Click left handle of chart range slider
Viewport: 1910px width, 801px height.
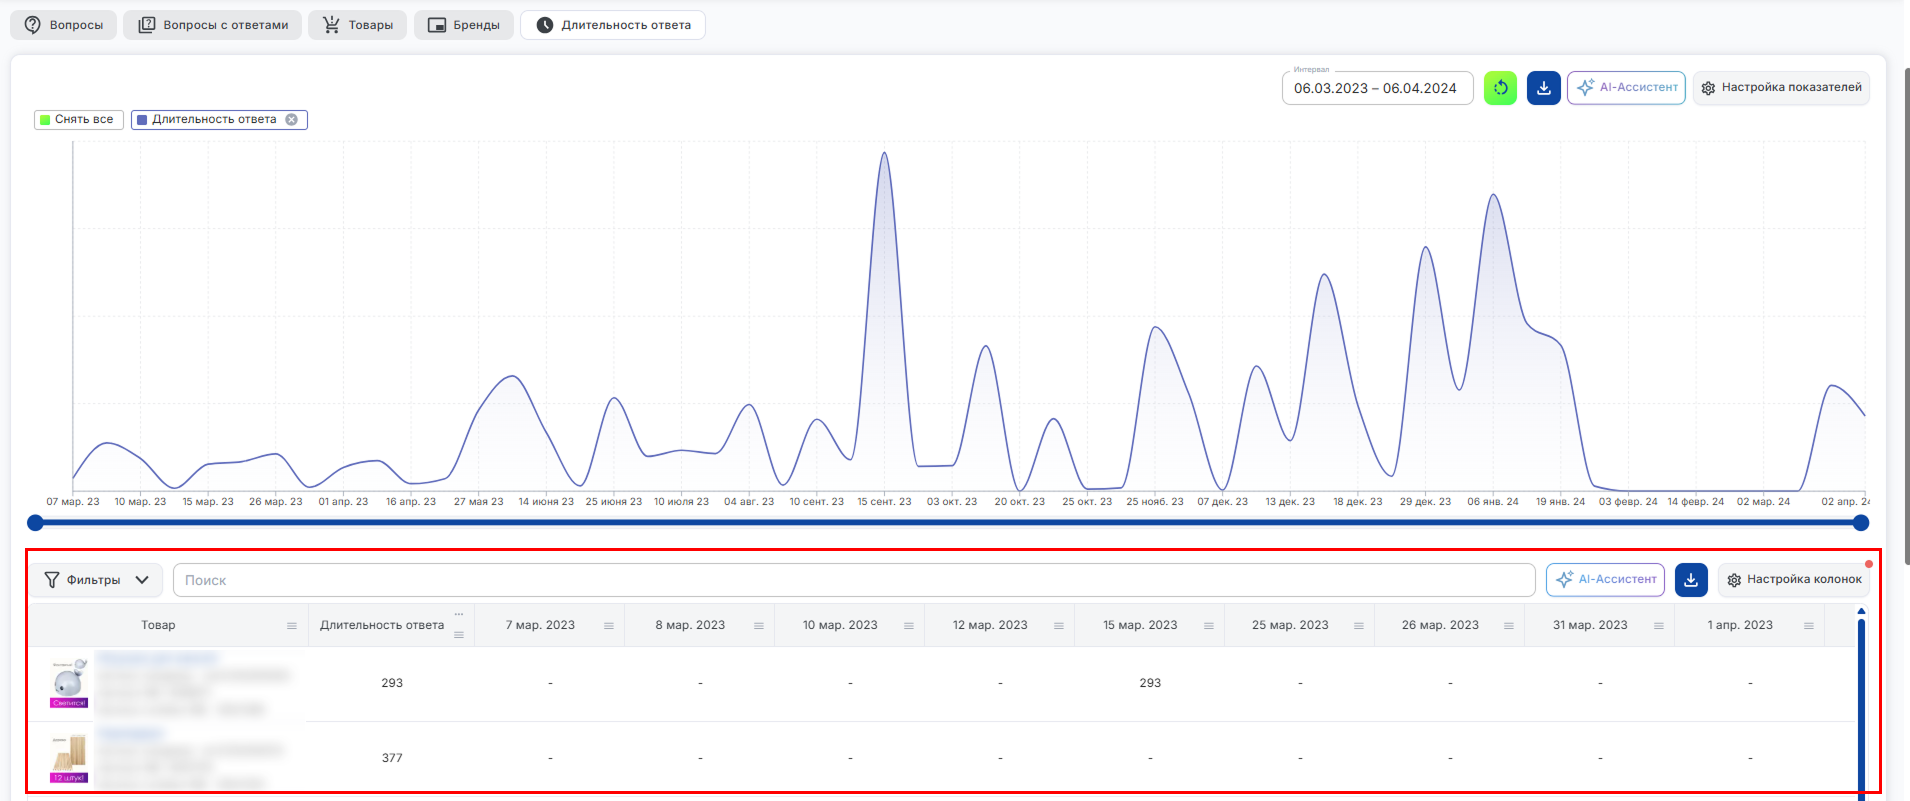tap(35, 523)
